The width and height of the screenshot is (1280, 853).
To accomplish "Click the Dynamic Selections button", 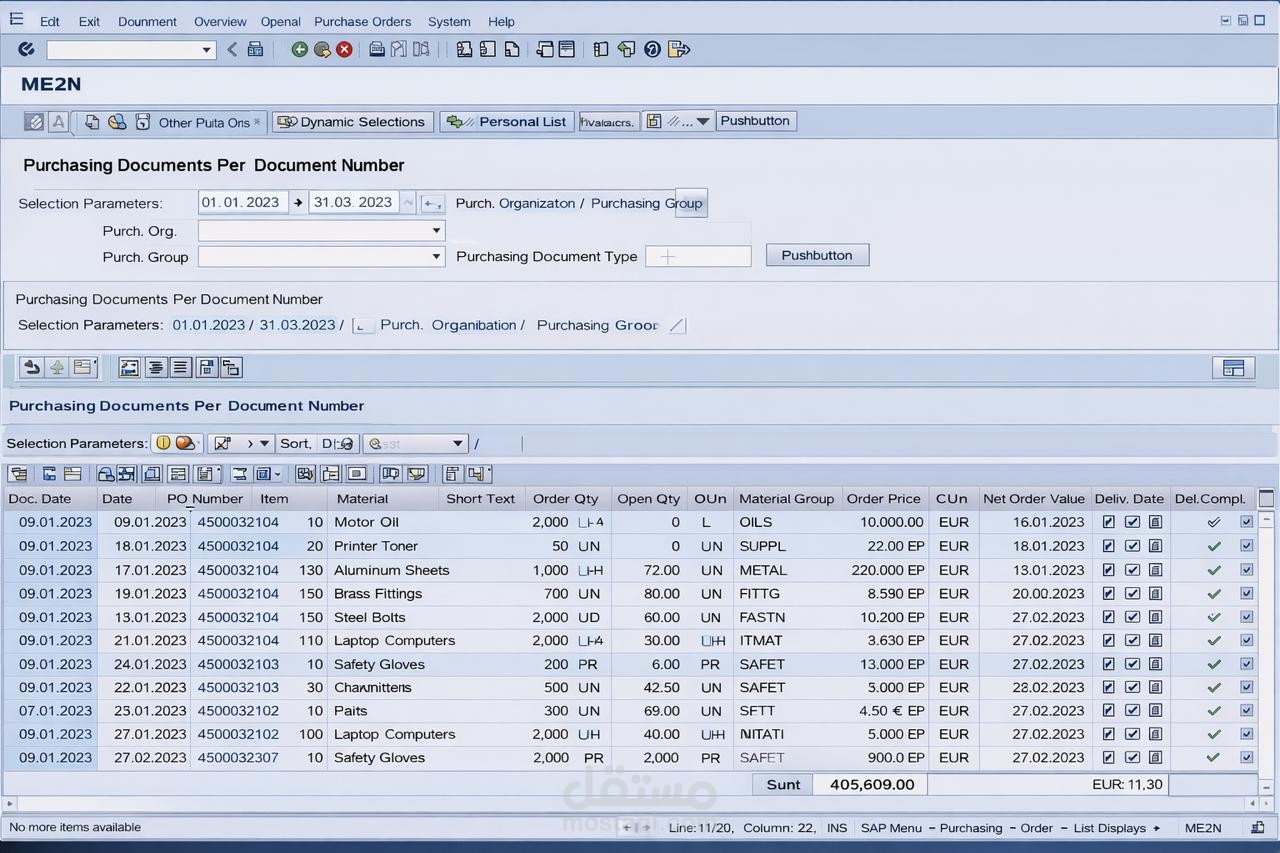I will click(352, 122).
